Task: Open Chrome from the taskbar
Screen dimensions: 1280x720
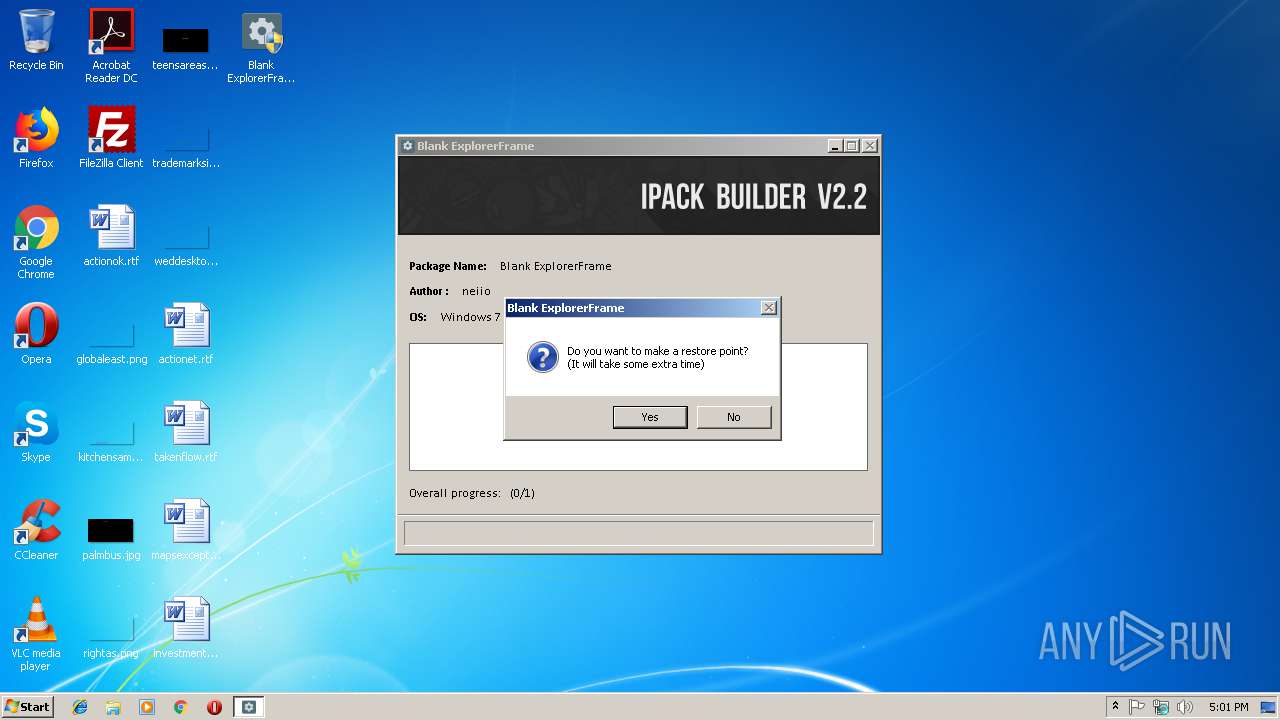Action: coord(181,707)
